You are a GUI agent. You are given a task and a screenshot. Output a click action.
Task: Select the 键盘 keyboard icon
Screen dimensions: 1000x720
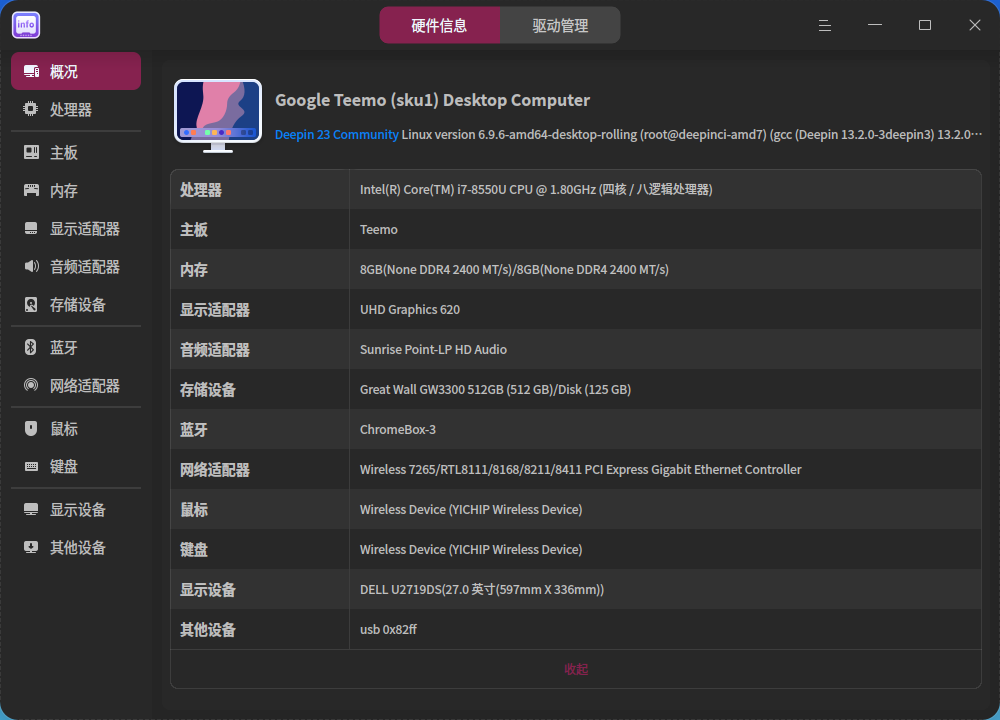point(31,466)
